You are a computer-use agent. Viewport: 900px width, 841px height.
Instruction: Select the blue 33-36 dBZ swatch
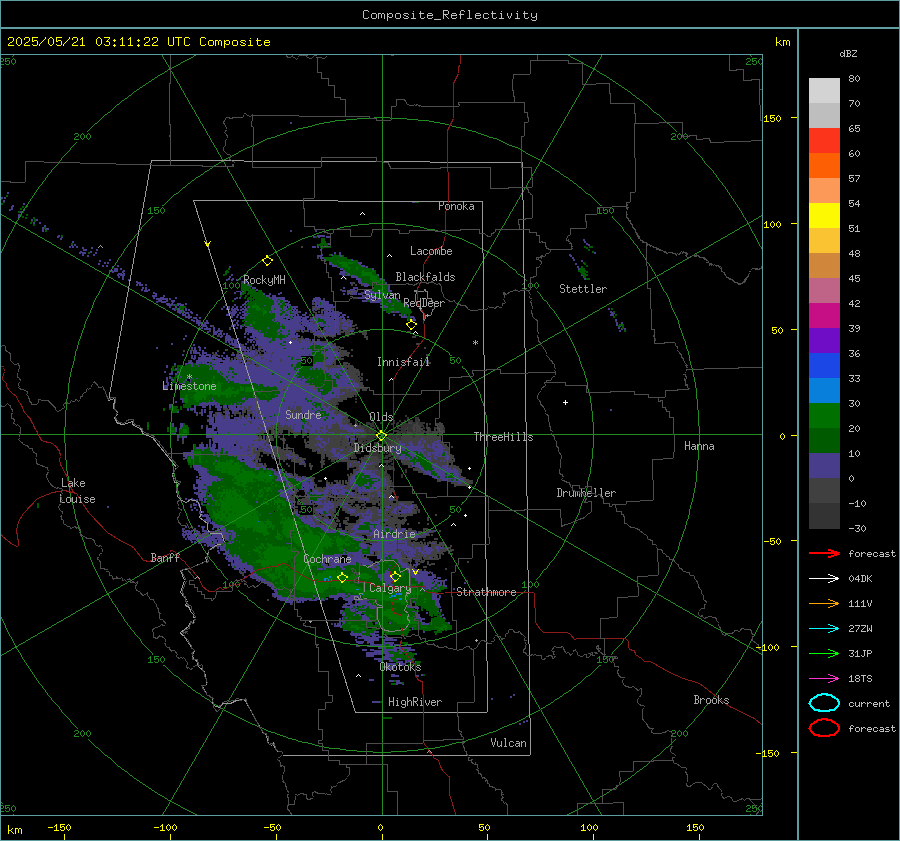click(824, 366)
